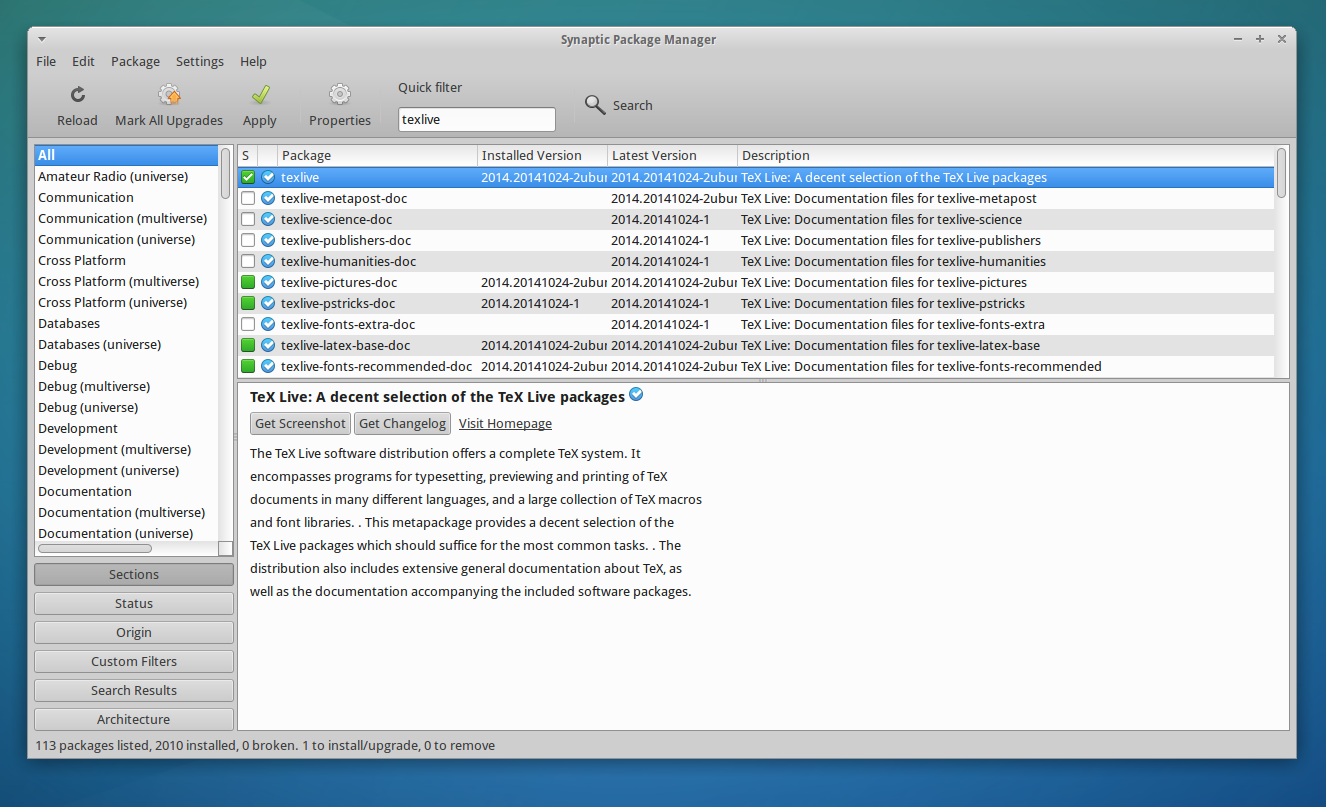Switch to Sections filter view

(134, 574)
